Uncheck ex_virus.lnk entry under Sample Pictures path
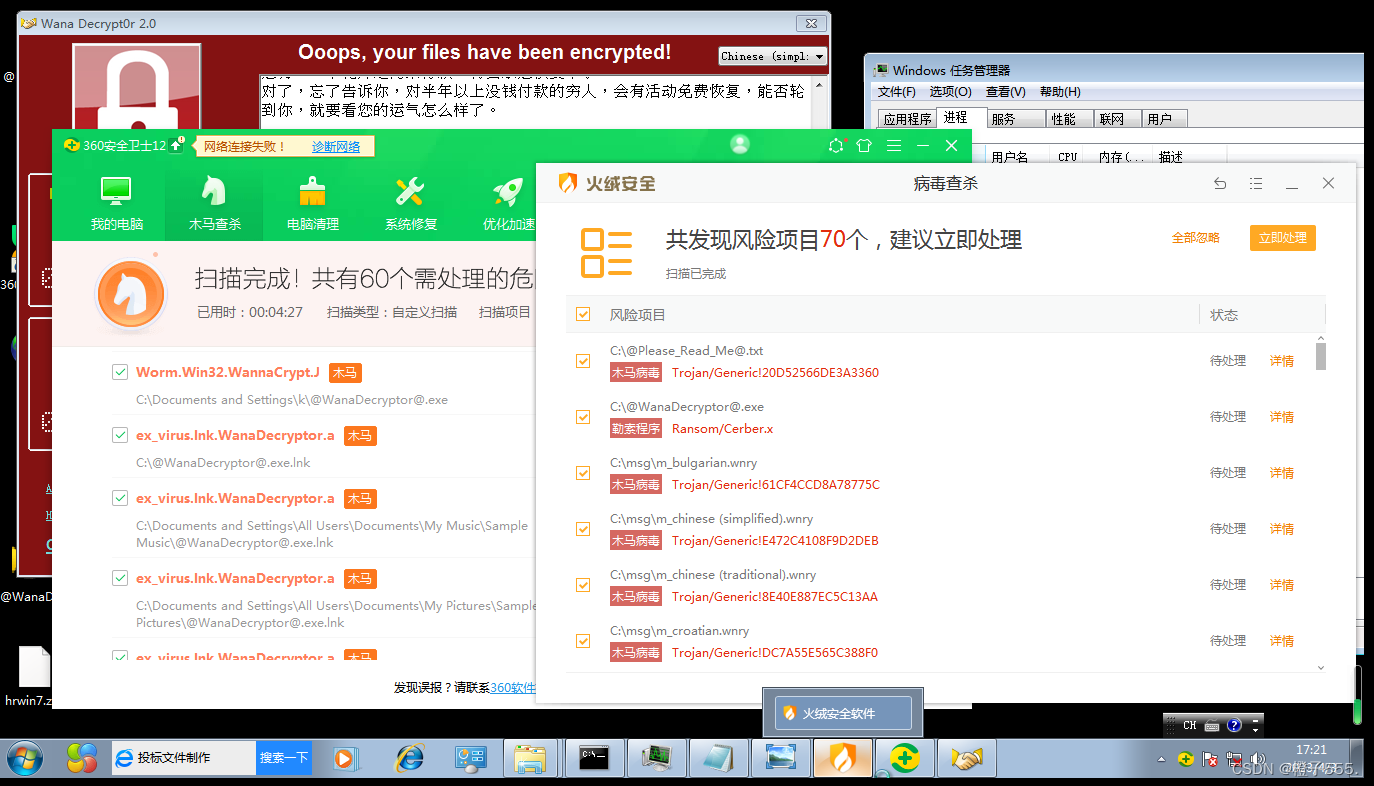Screen dimensions: 1374x786 [120, 578]
